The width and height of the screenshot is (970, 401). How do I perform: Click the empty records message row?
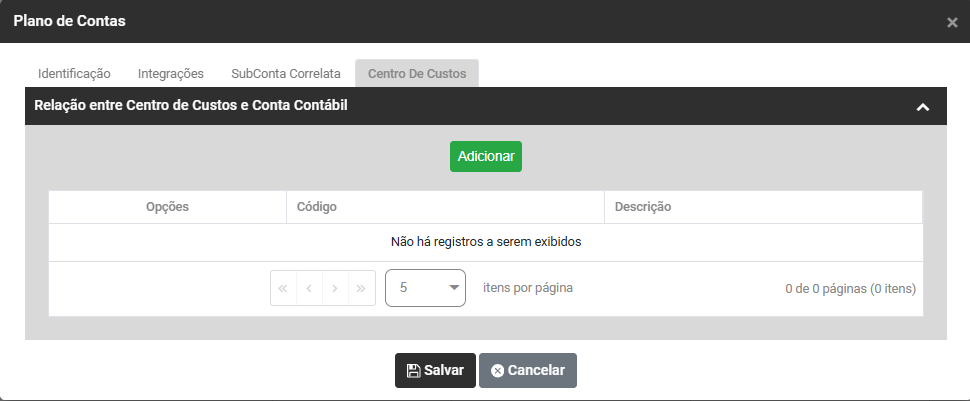(486, 242)
